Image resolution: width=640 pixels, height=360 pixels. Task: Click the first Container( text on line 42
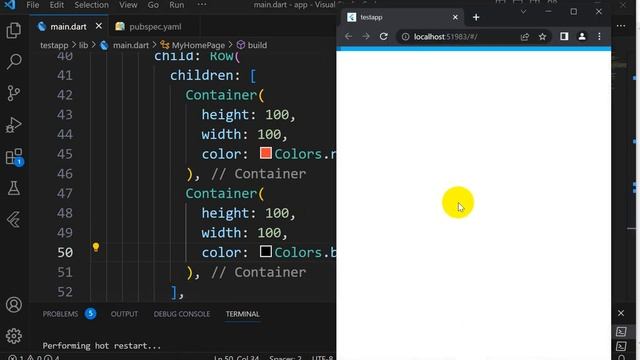coord(225,95)
